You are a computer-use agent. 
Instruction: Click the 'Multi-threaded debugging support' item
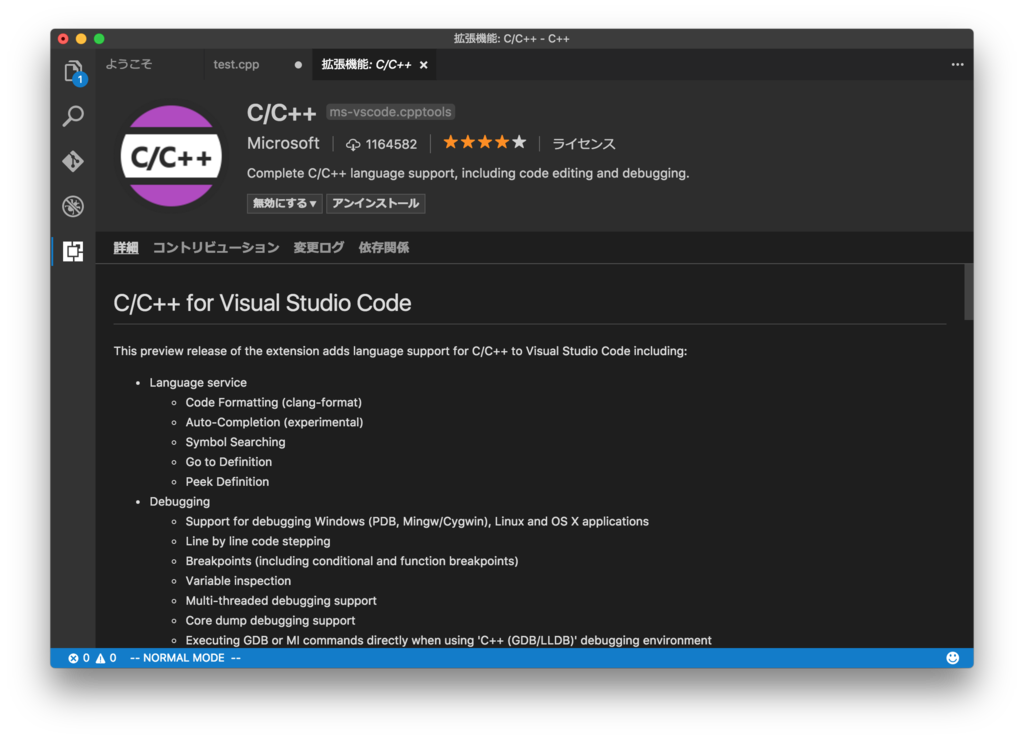click(281, 600)
